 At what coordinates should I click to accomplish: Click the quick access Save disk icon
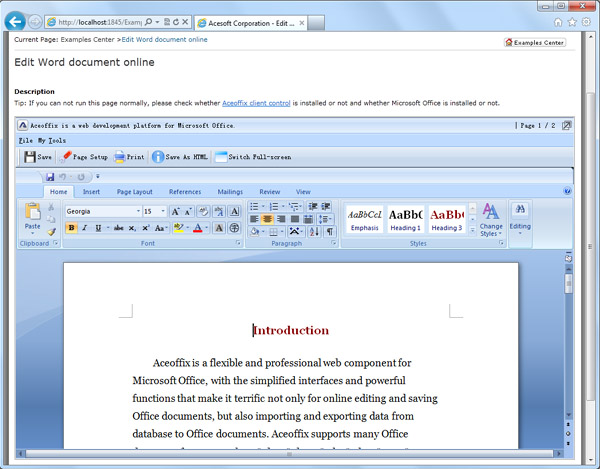(x=50, y=177)
